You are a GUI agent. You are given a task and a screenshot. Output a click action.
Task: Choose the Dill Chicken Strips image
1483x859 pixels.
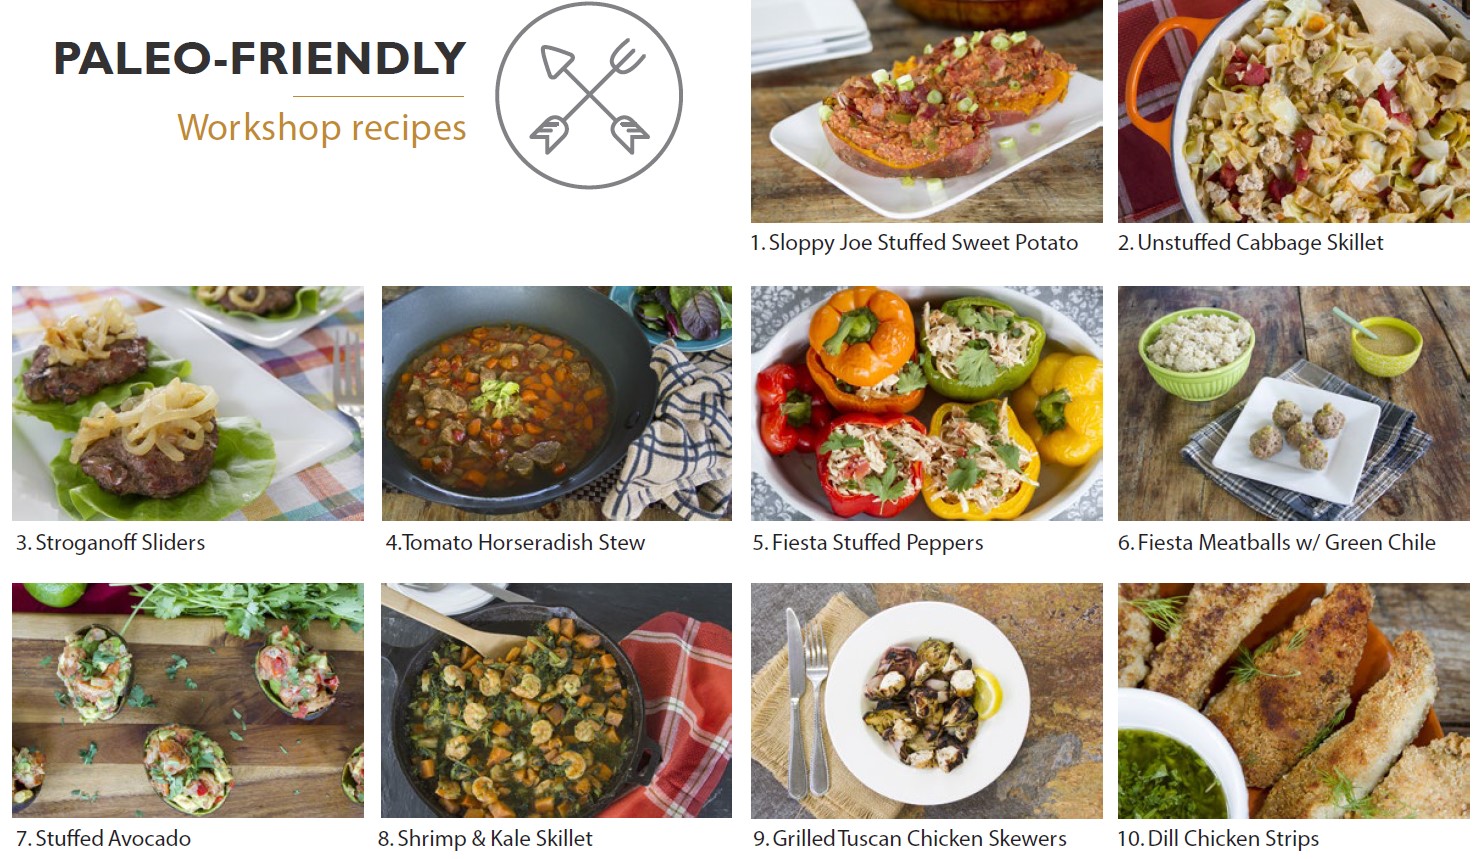tap(1294, 700)
